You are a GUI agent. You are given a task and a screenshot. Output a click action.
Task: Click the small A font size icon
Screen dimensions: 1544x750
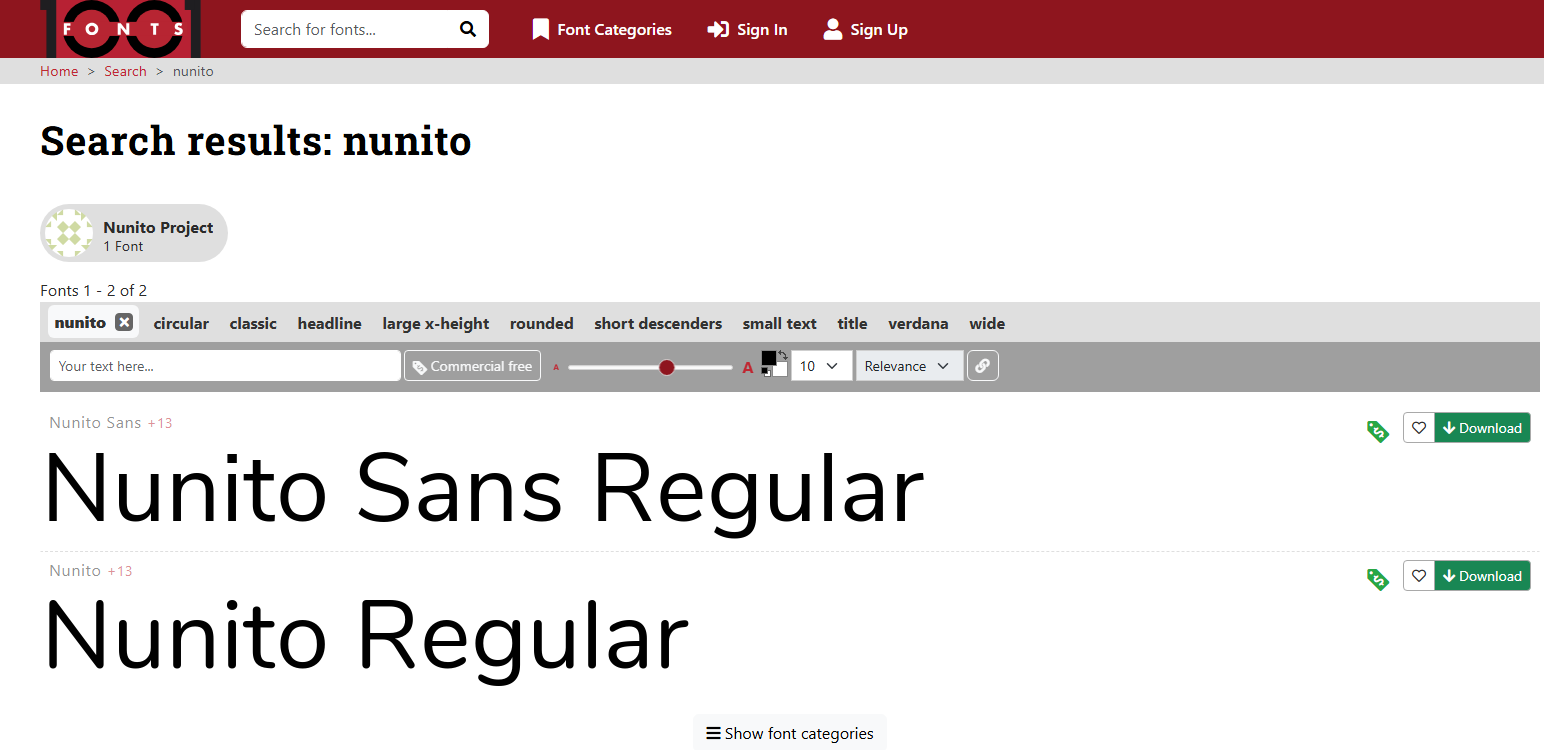[x=556, y=367]
